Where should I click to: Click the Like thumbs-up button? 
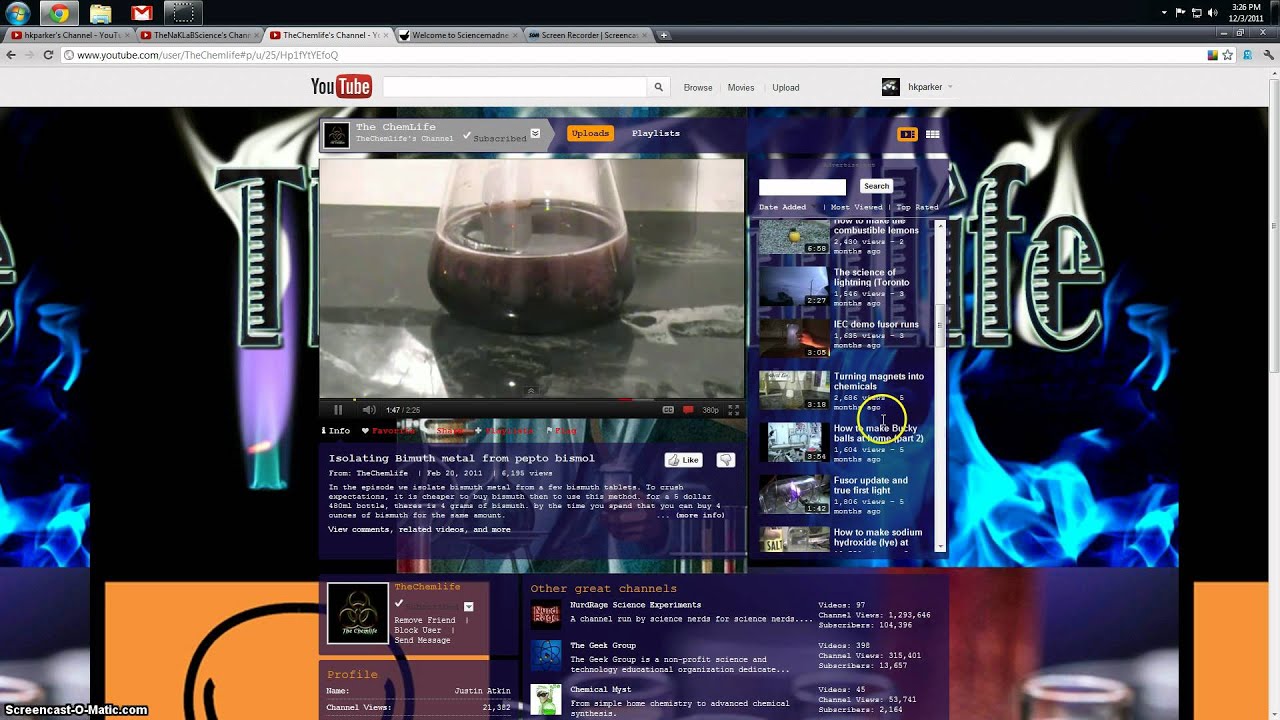coord(683,460)
